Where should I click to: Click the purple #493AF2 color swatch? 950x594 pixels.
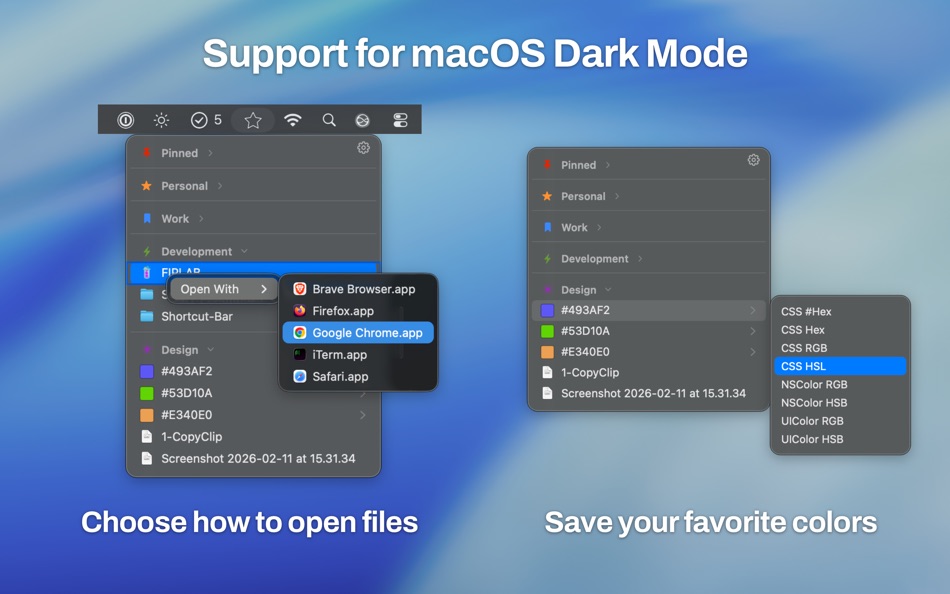point(144,371)
